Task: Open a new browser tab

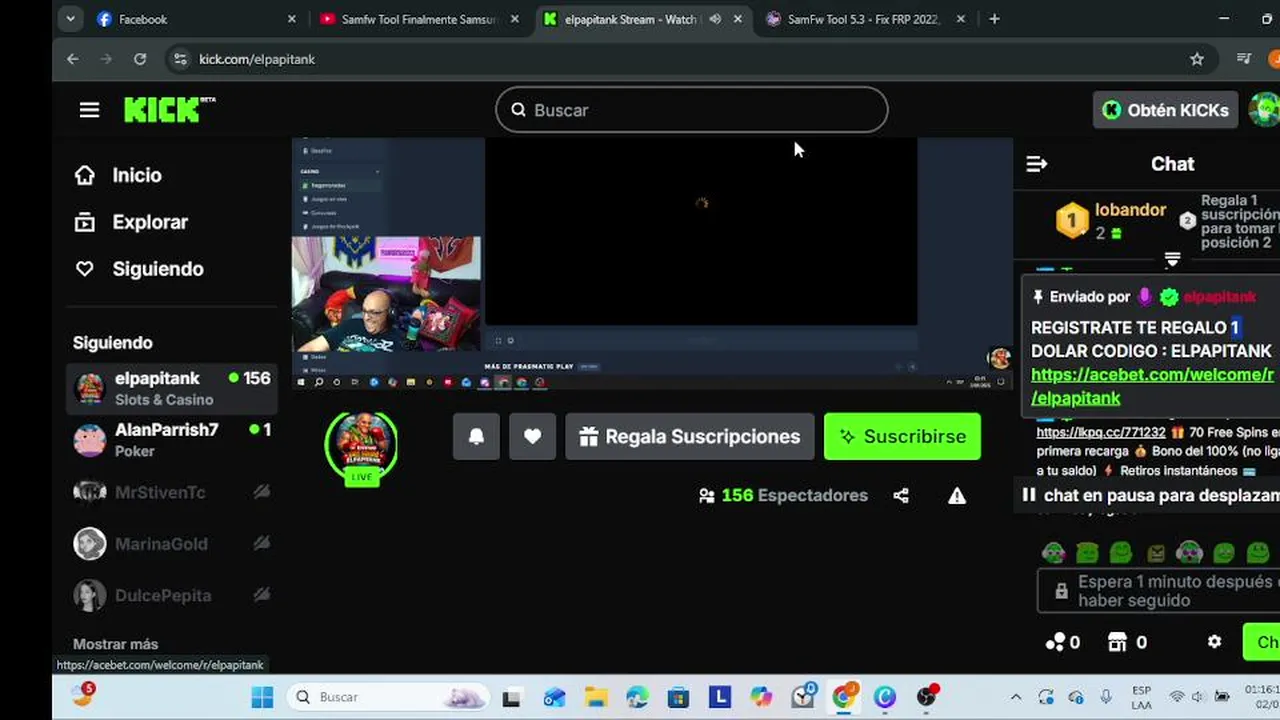Action: coord(994,19)
